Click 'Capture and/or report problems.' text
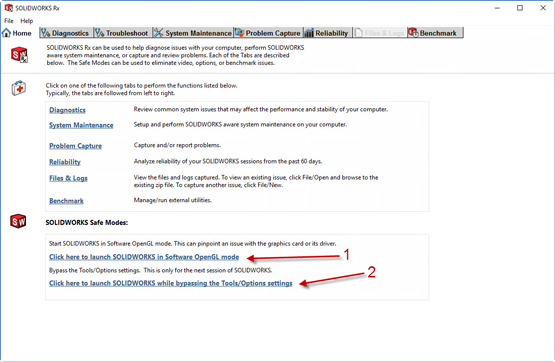 [177, 145]
